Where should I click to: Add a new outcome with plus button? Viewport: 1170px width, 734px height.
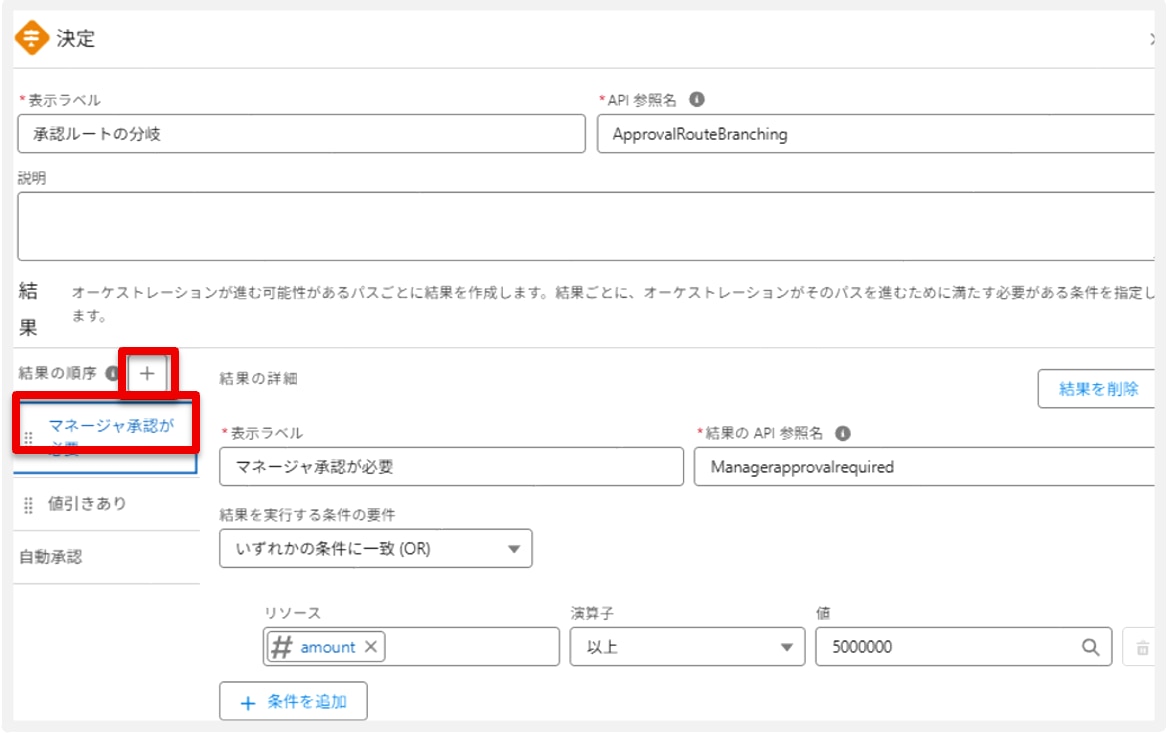(147, 373)
